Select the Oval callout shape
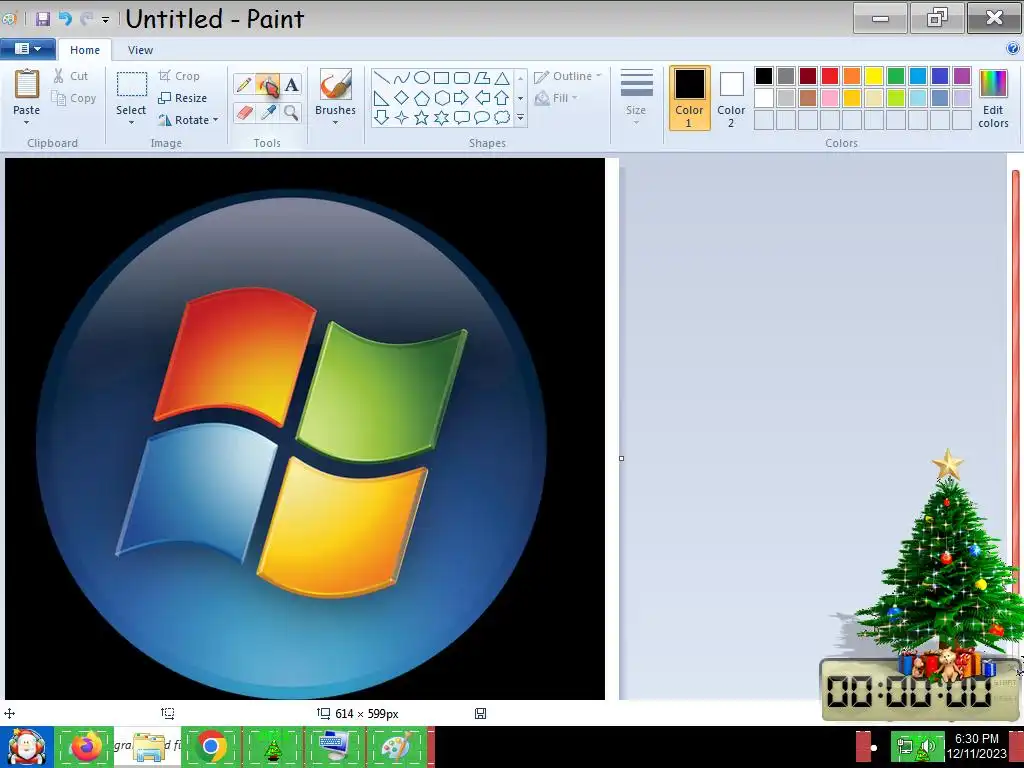The height and width of the screenshot is (768, 1024). 482,118
